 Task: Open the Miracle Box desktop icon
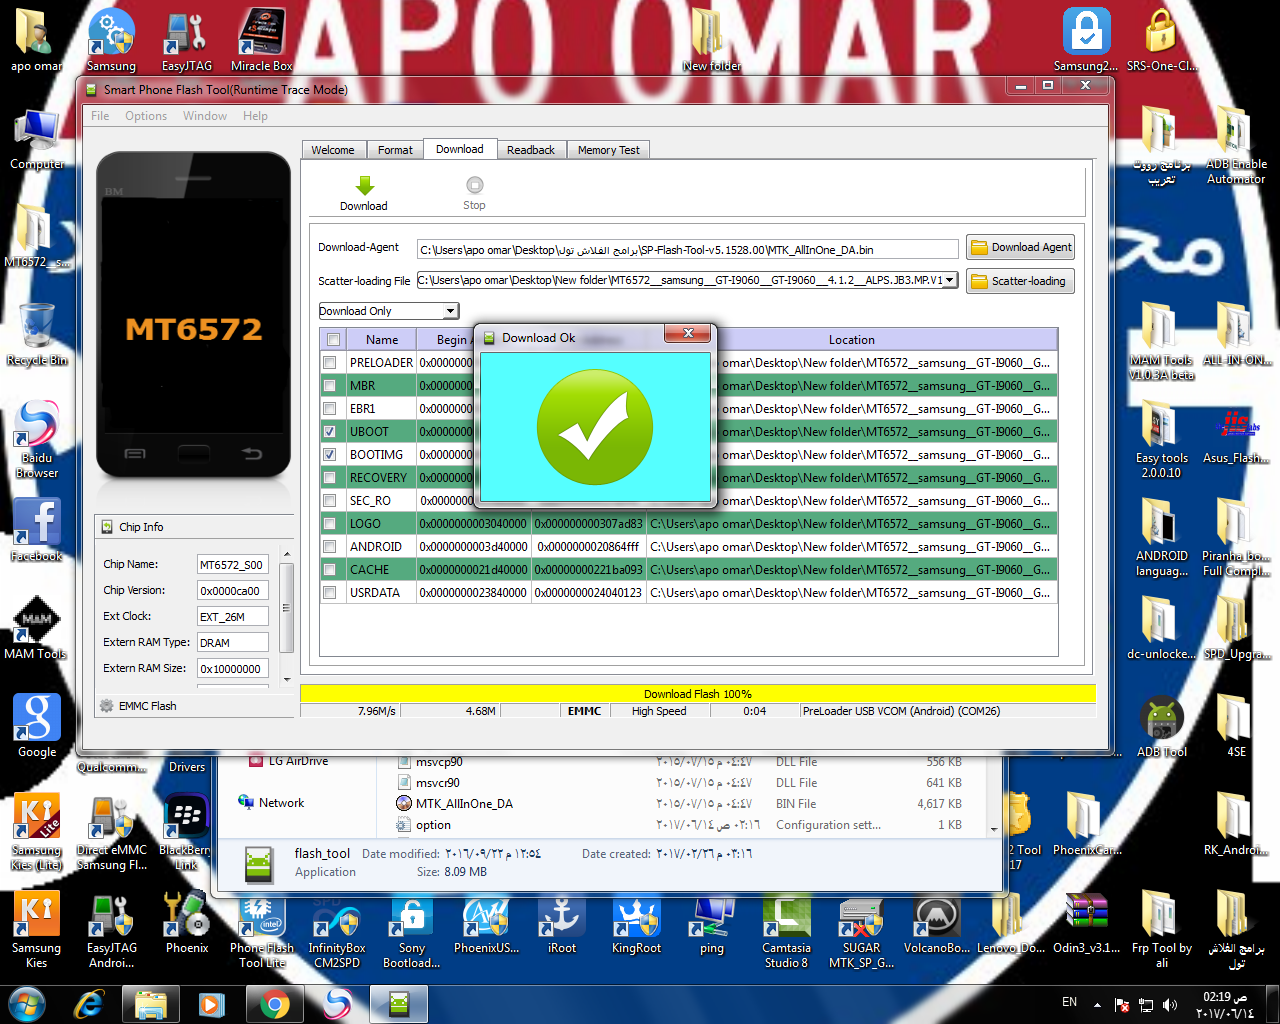[x=262, y=40]
